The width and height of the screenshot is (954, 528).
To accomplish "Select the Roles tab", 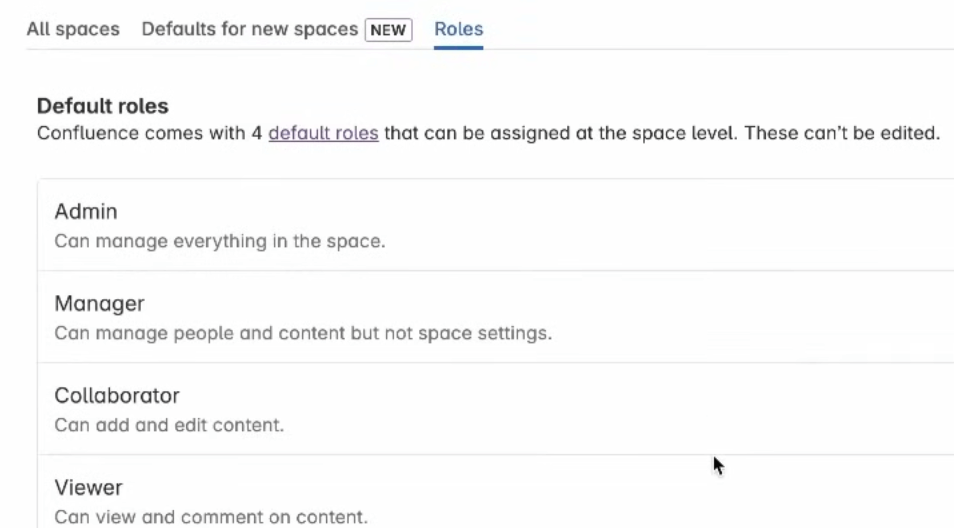I will pos(458,29).
